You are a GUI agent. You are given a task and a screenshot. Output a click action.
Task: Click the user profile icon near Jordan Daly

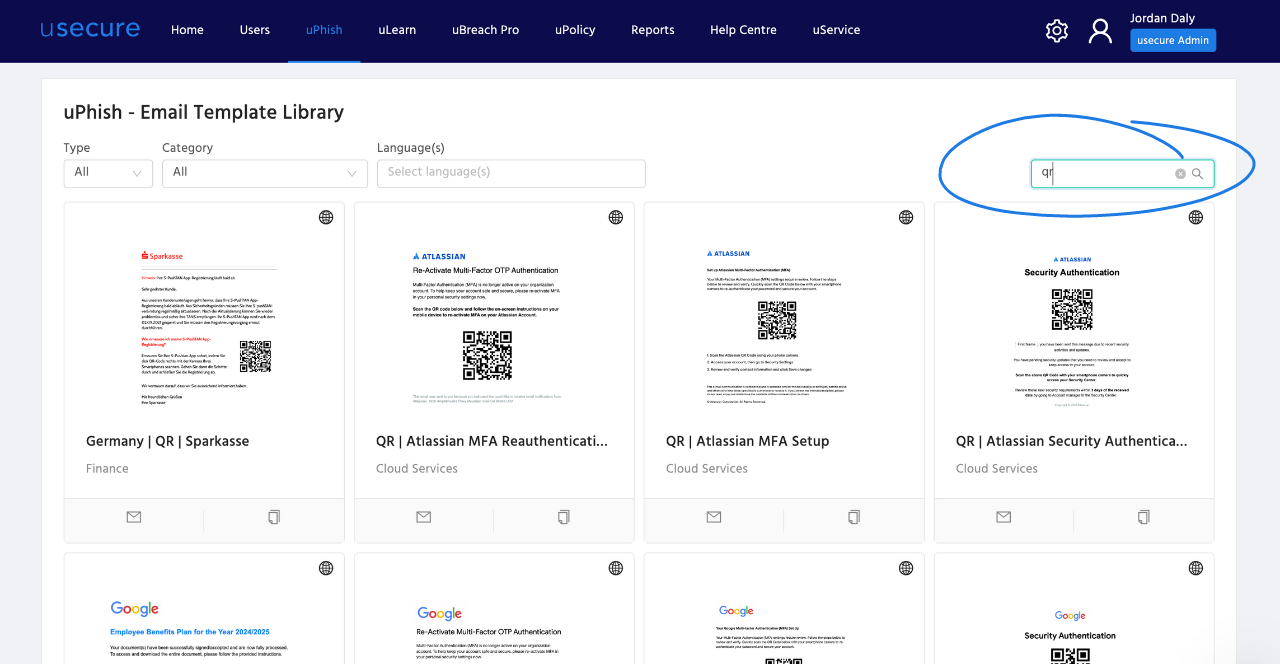(x=1100, y=31)
